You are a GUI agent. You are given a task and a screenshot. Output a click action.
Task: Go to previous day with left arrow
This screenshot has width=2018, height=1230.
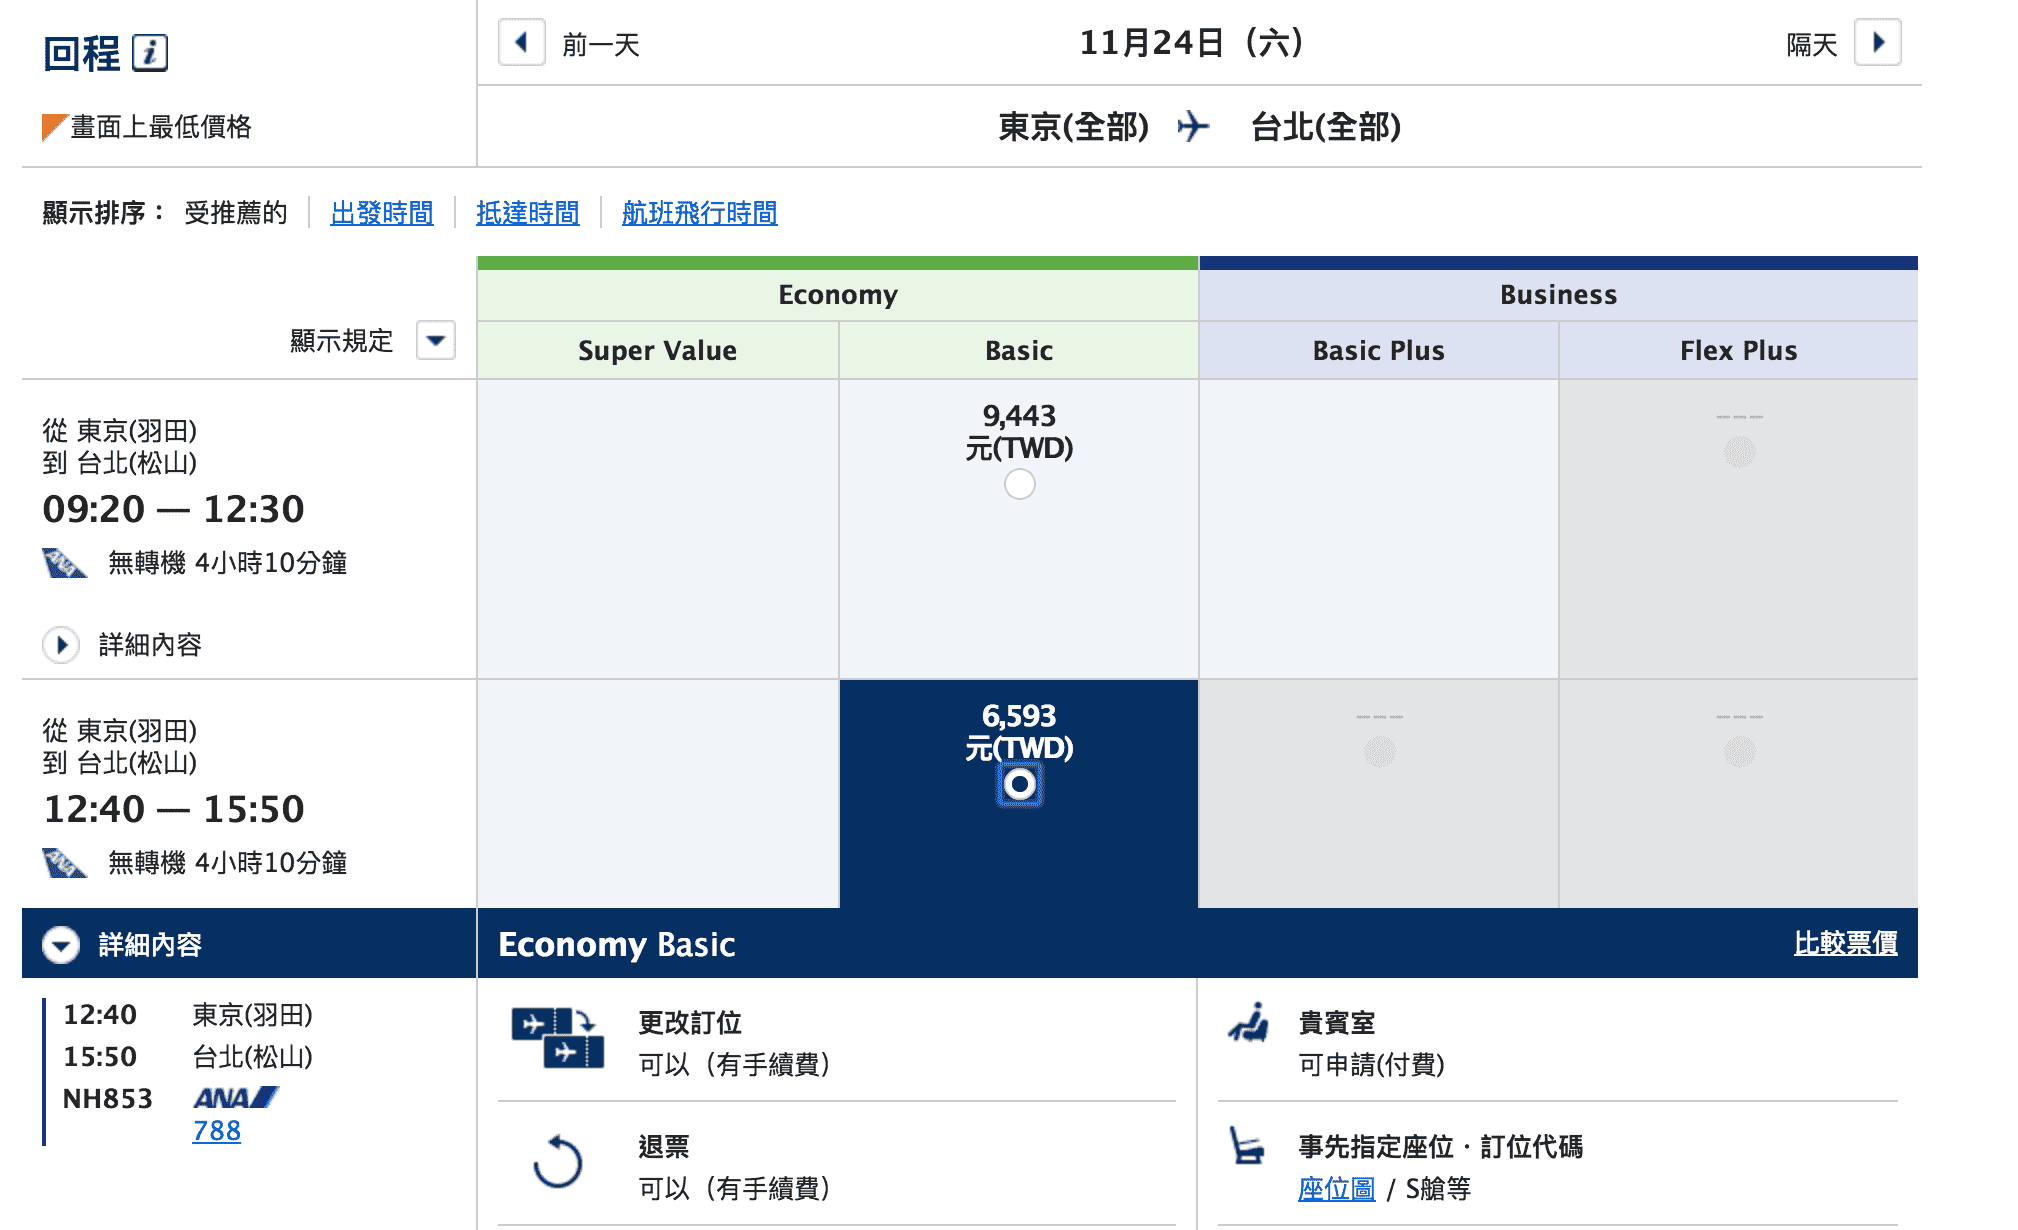pyautogui.click(x=521, y=43)
